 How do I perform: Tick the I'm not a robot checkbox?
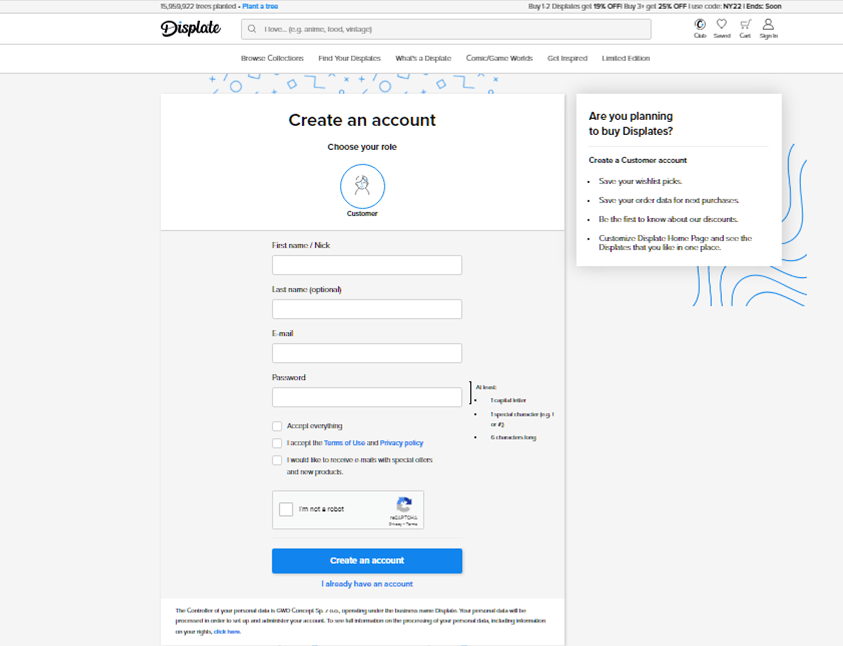pos(286,509)
